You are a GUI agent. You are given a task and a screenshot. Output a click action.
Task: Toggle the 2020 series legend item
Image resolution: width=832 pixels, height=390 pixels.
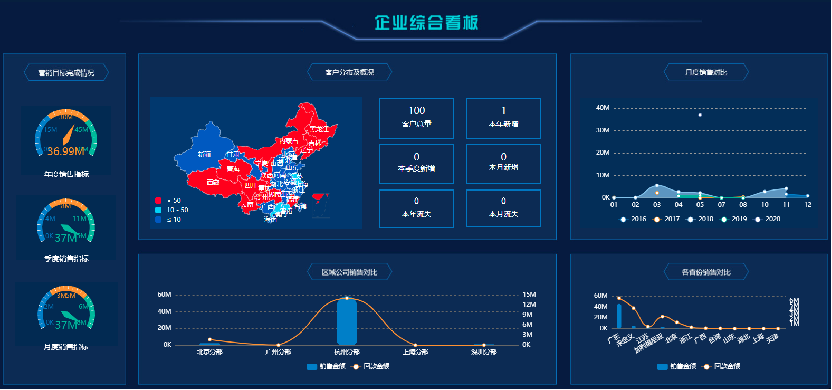tap(765, 219)
